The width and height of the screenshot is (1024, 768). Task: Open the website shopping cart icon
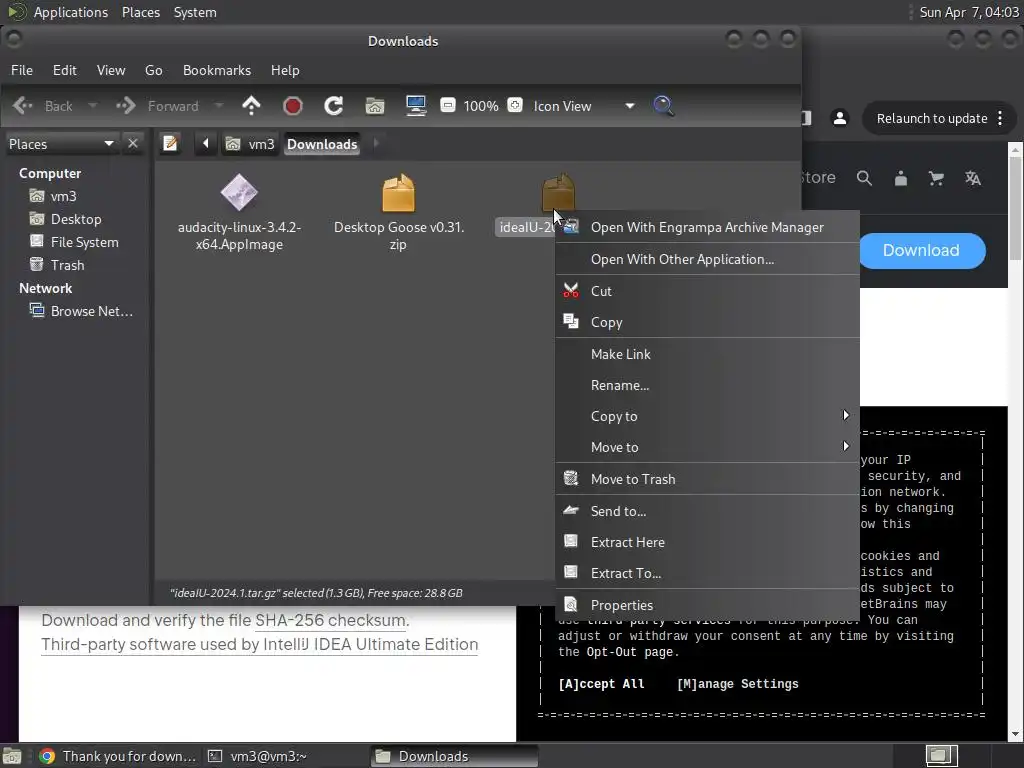click(x=936, y=178)
